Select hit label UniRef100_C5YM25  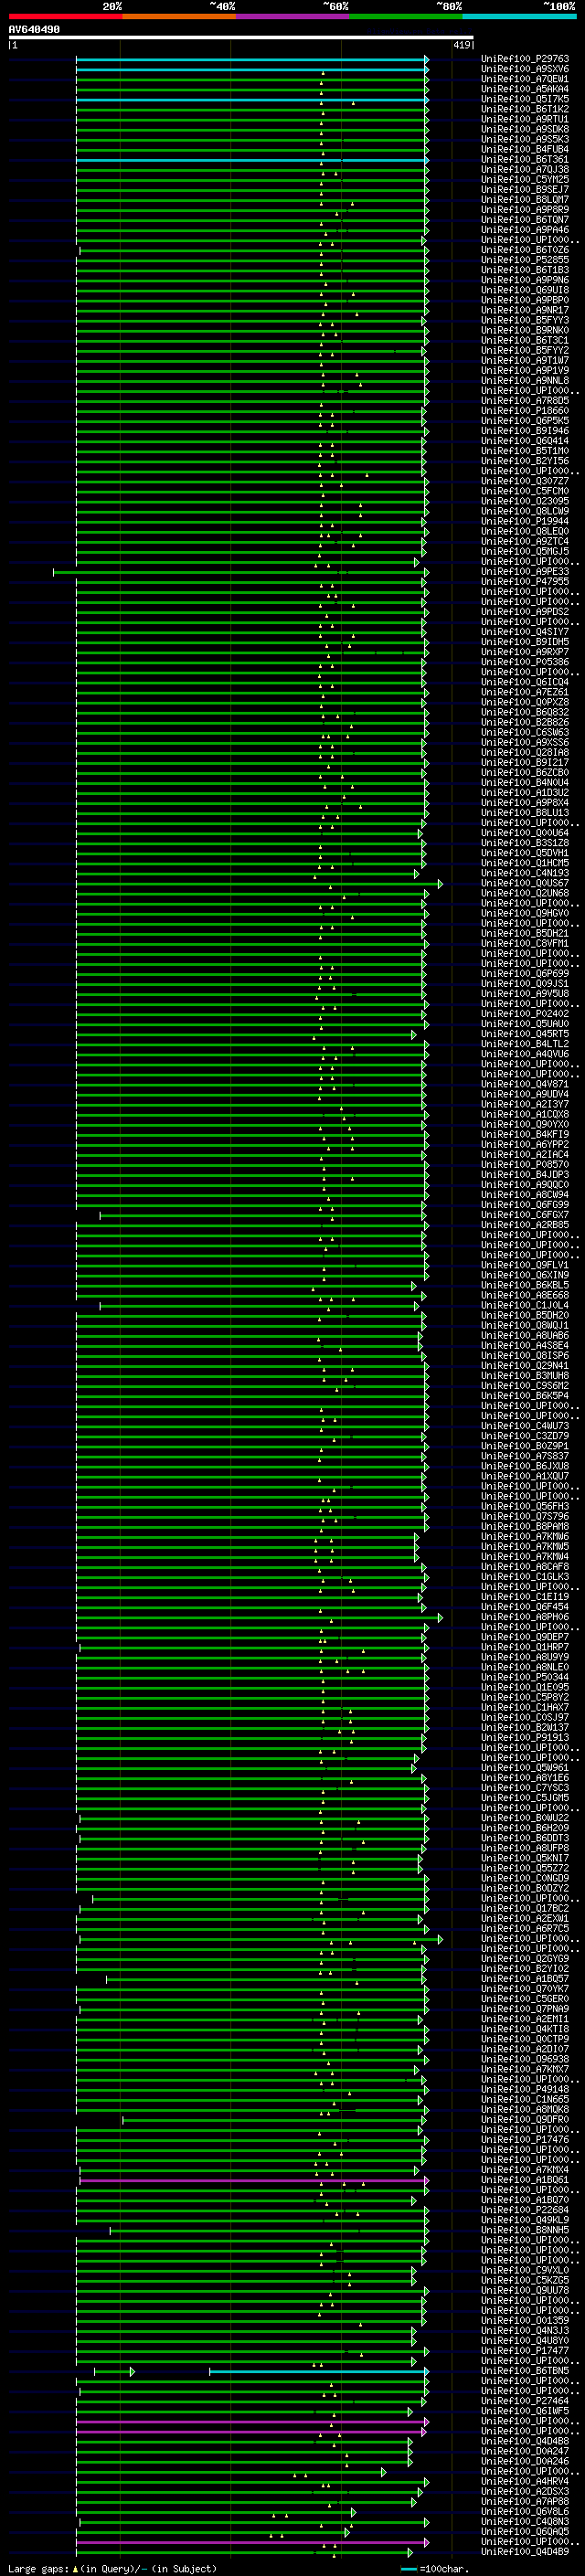[525, 180]
